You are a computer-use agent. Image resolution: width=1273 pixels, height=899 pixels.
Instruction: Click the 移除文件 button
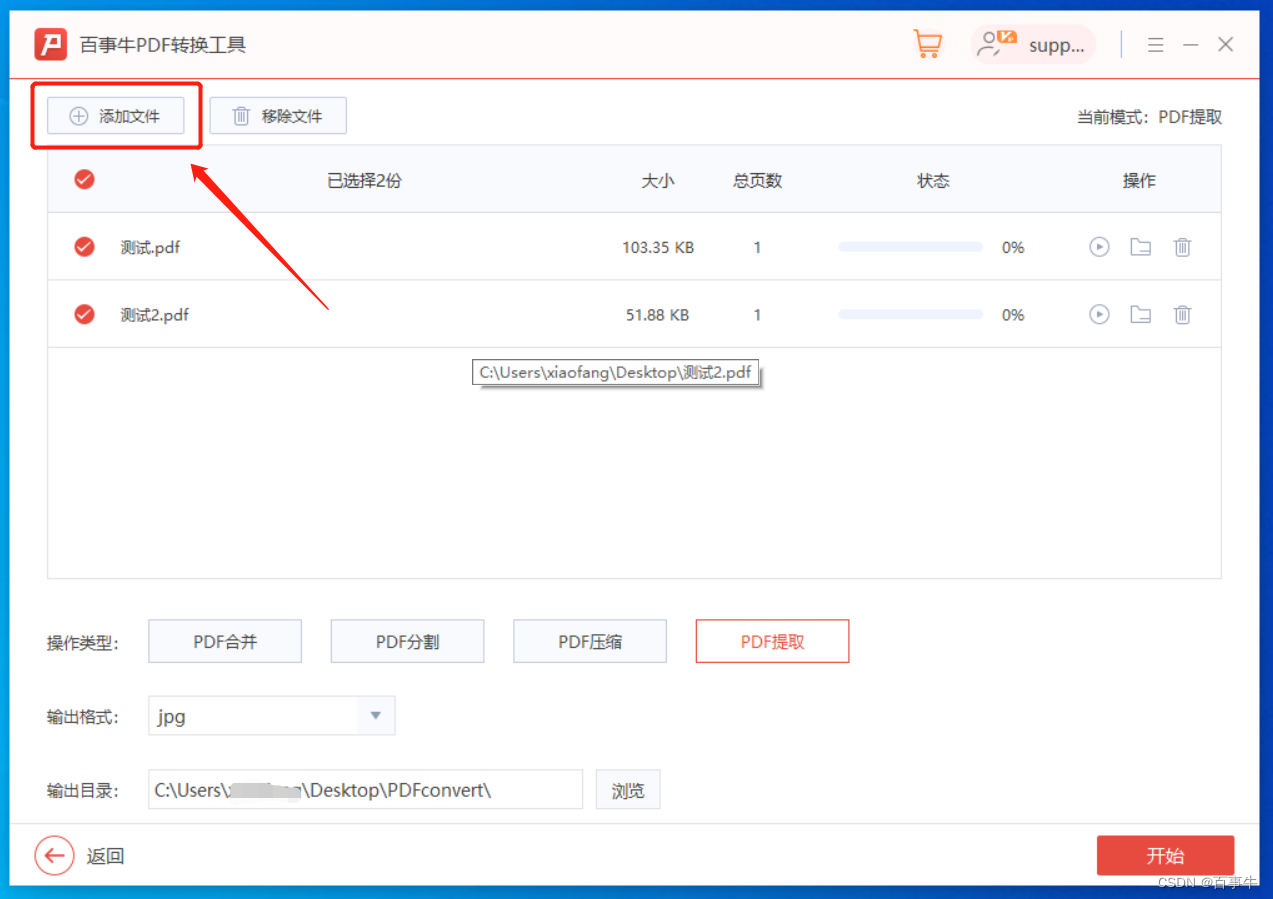click(278, 116)
